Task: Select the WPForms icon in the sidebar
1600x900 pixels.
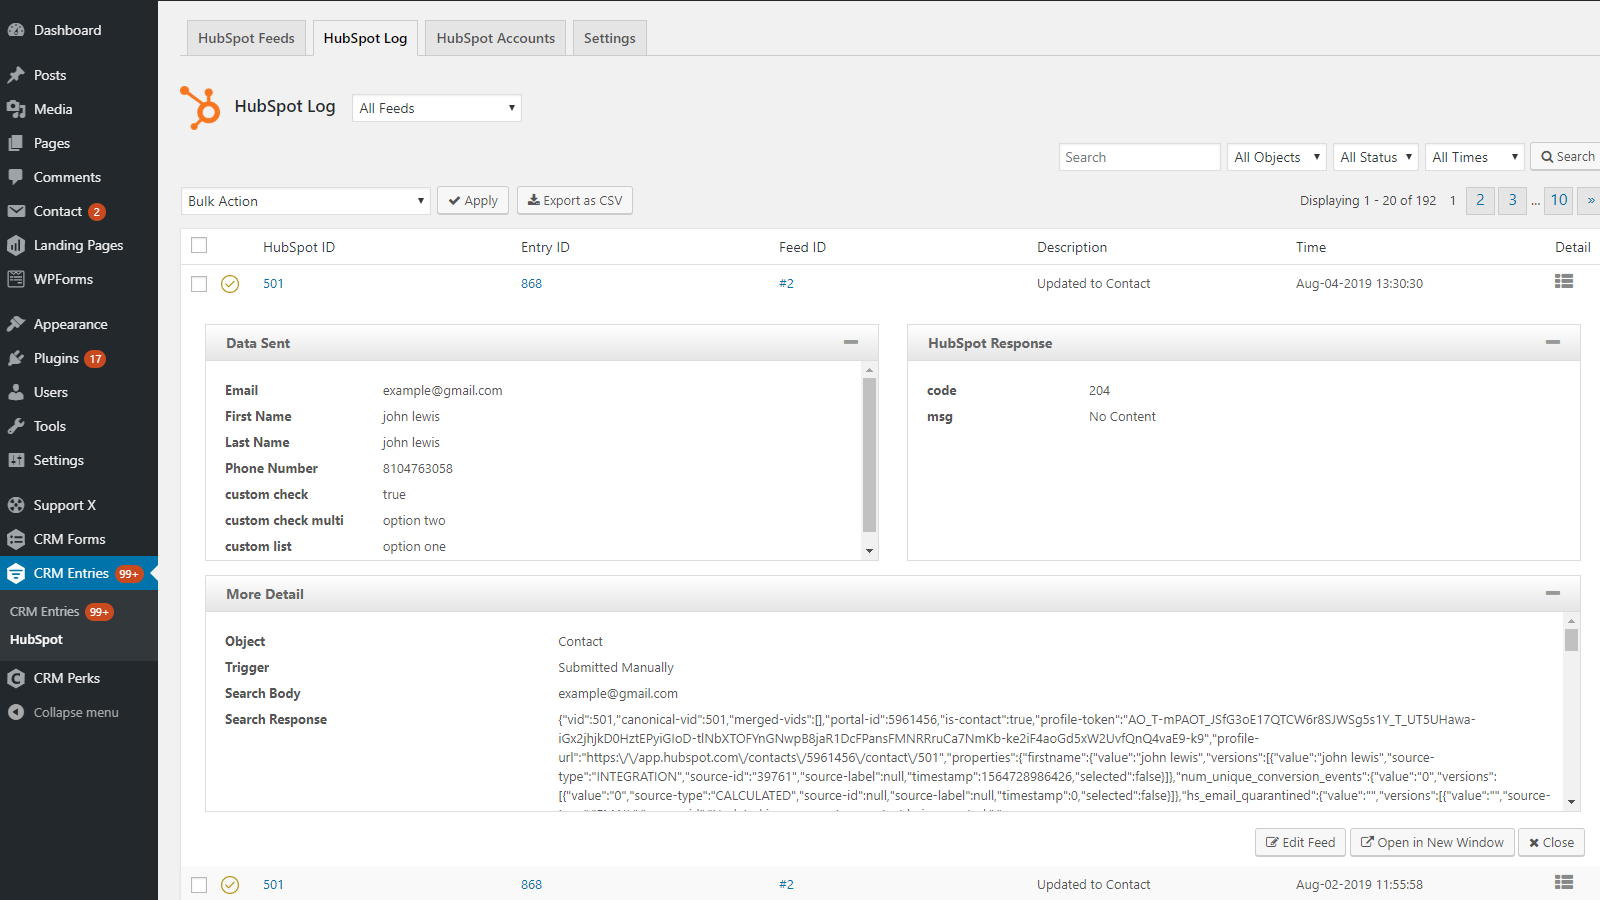Action: point(17,279)
